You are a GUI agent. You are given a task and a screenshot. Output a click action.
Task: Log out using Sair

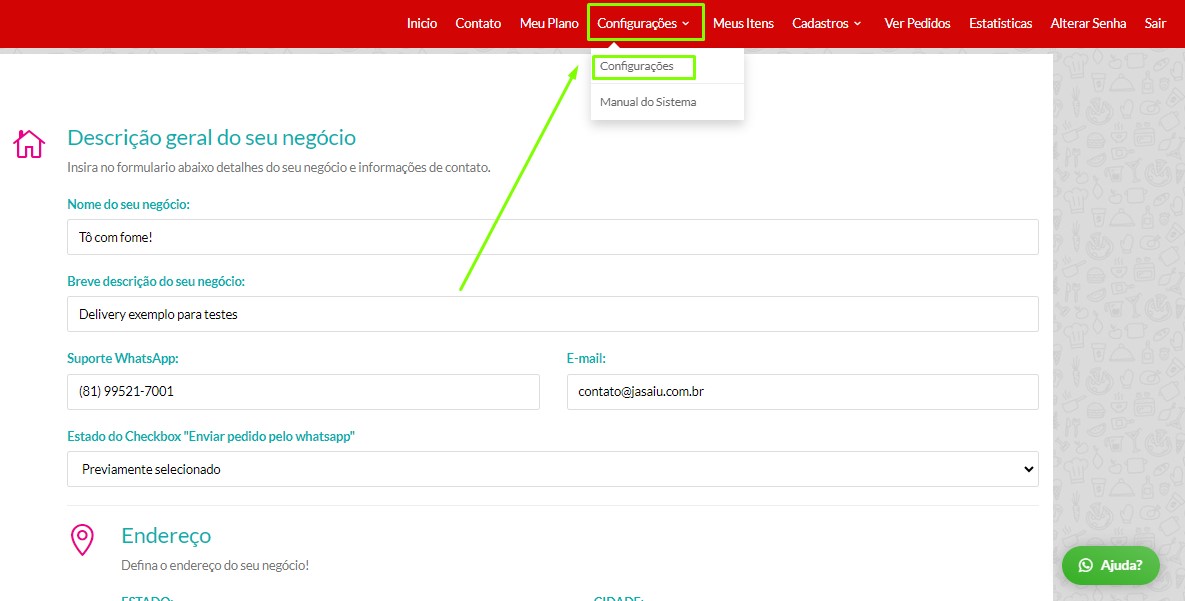coord(1155,23)
